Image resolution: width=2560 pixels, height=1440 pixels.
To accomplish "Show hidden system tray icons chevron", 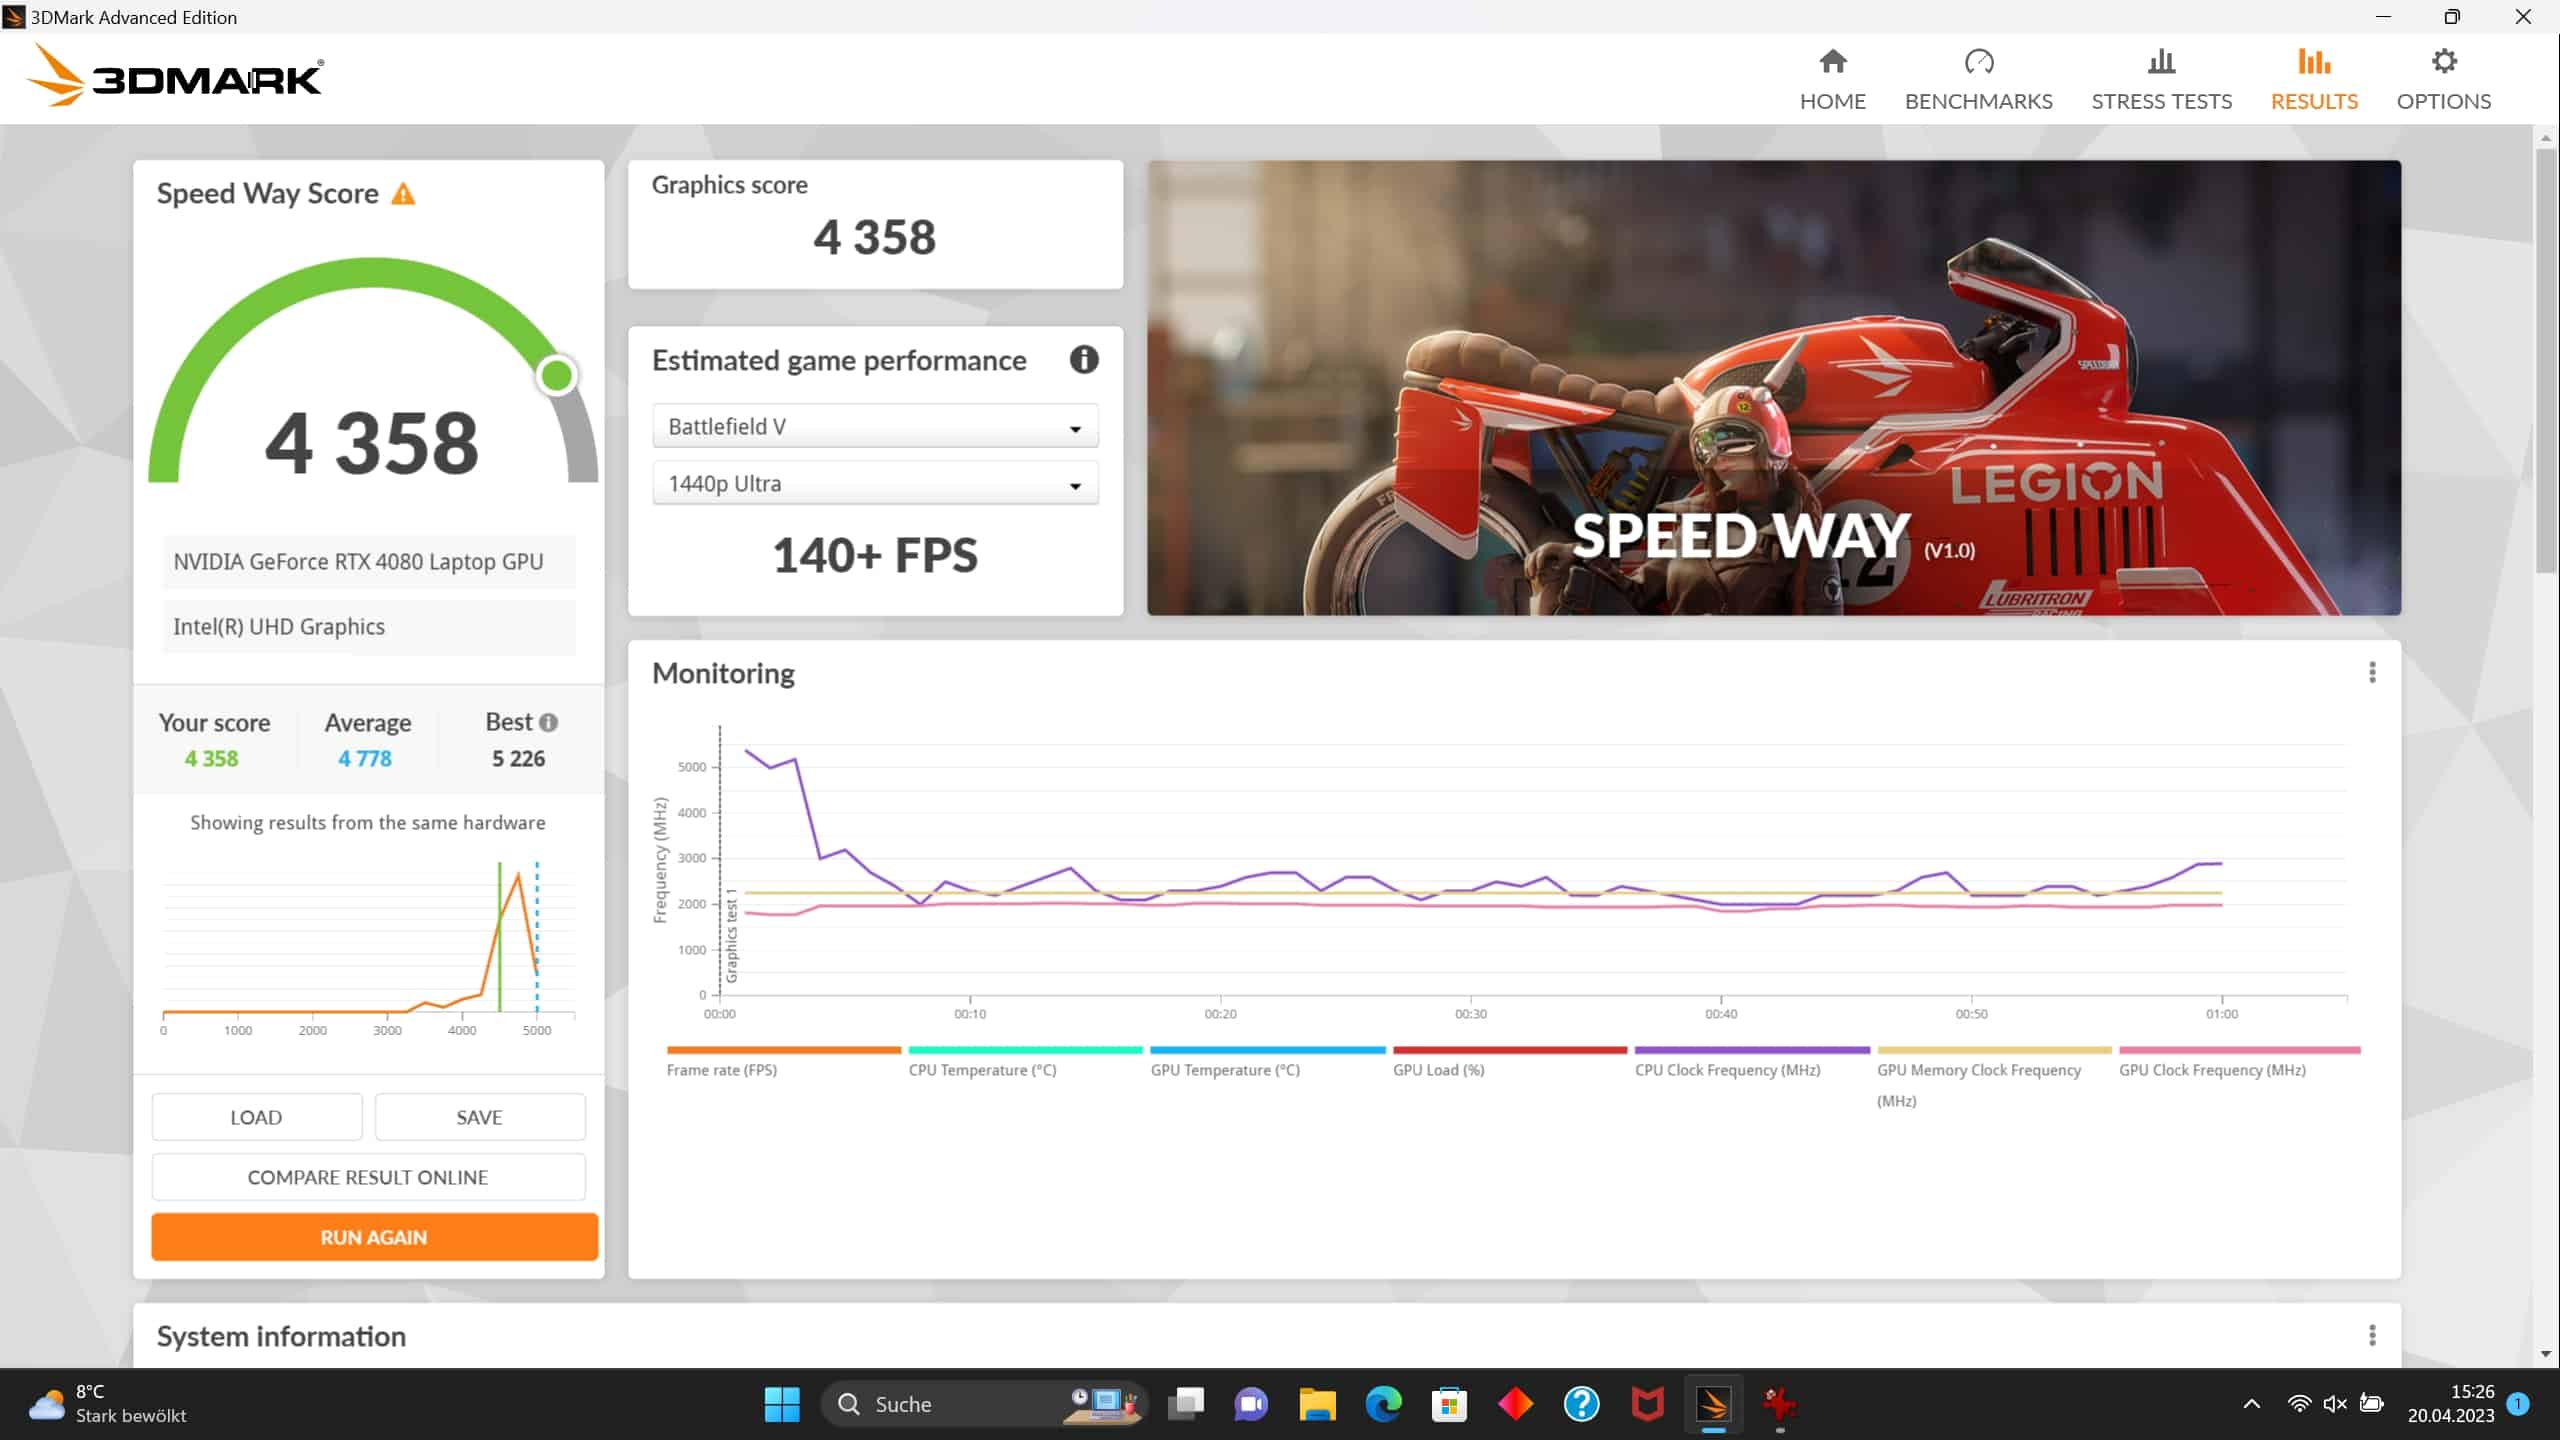I will [2252, 1404].
